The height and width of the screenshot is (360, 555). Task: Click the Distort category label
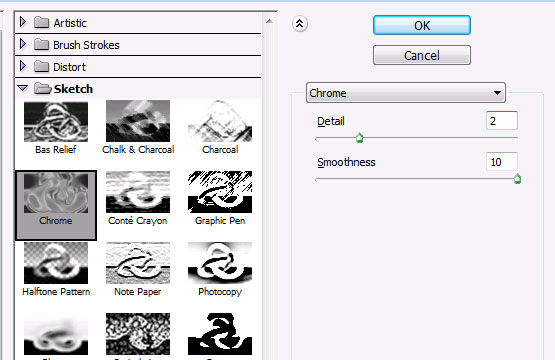[69, 67]
